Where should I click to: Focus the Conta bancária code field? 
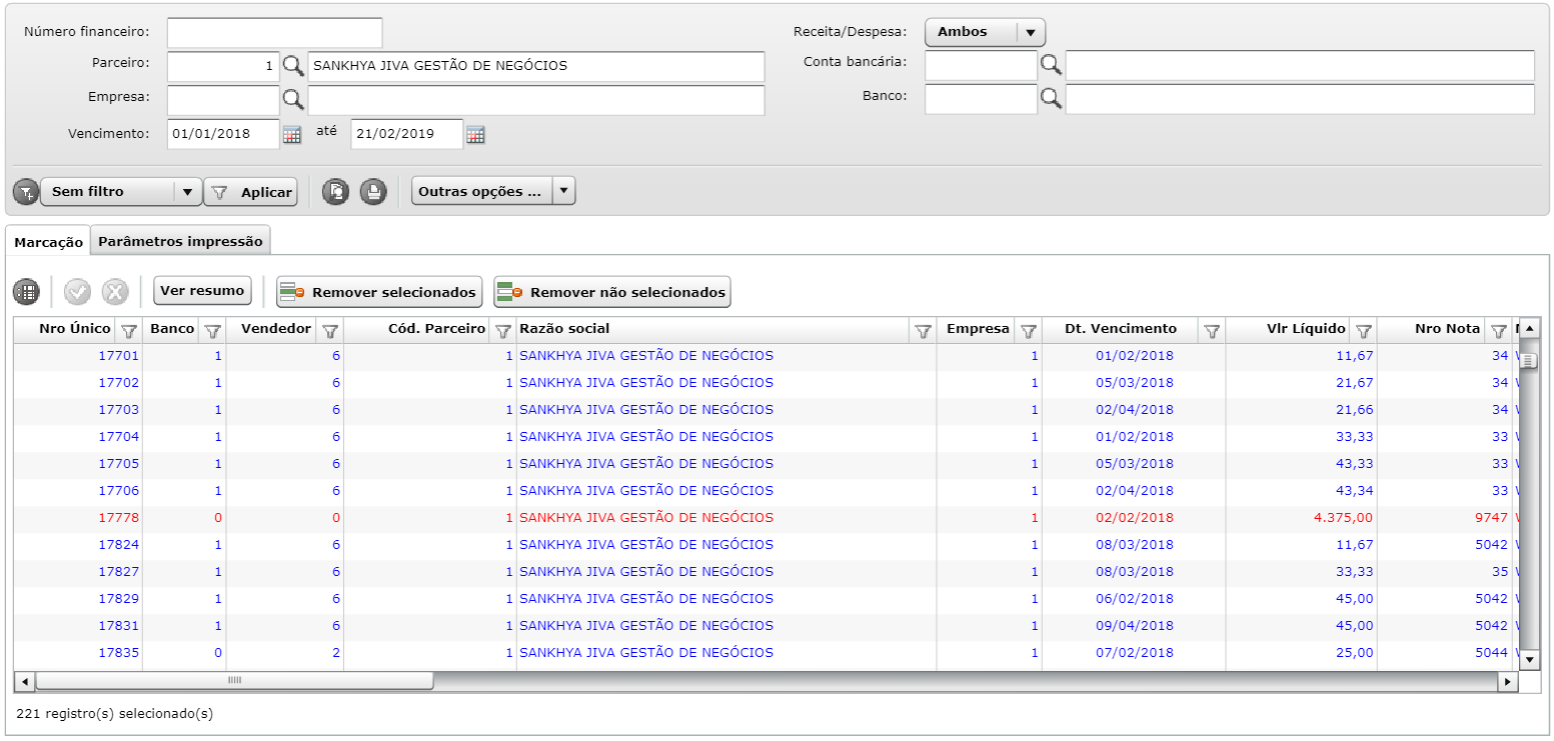point(981,65)
